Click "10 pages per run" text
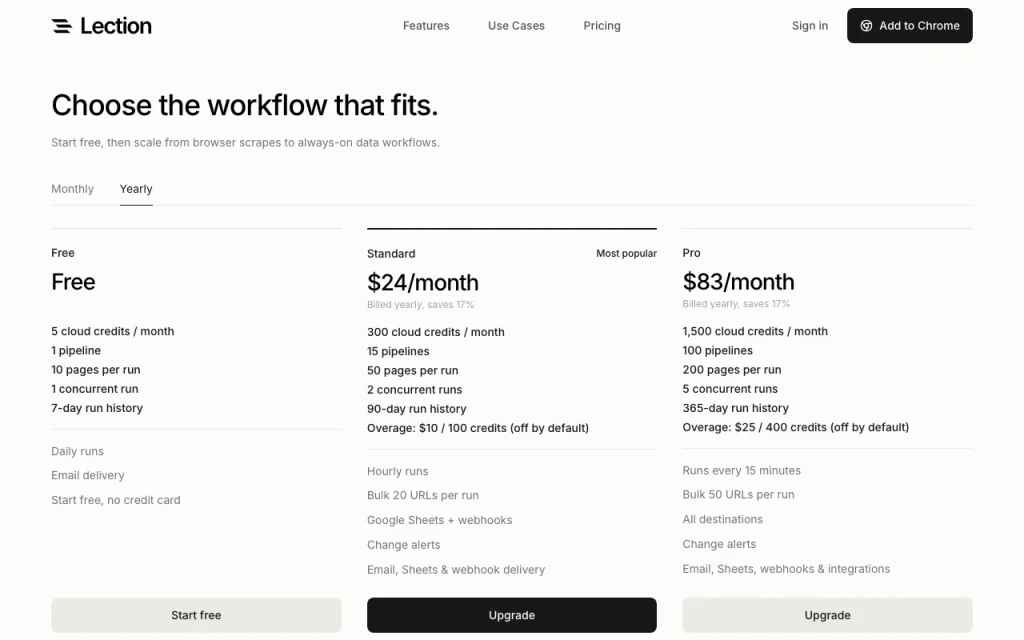Viewport: 1024px width, 640px height. point(96,370)
